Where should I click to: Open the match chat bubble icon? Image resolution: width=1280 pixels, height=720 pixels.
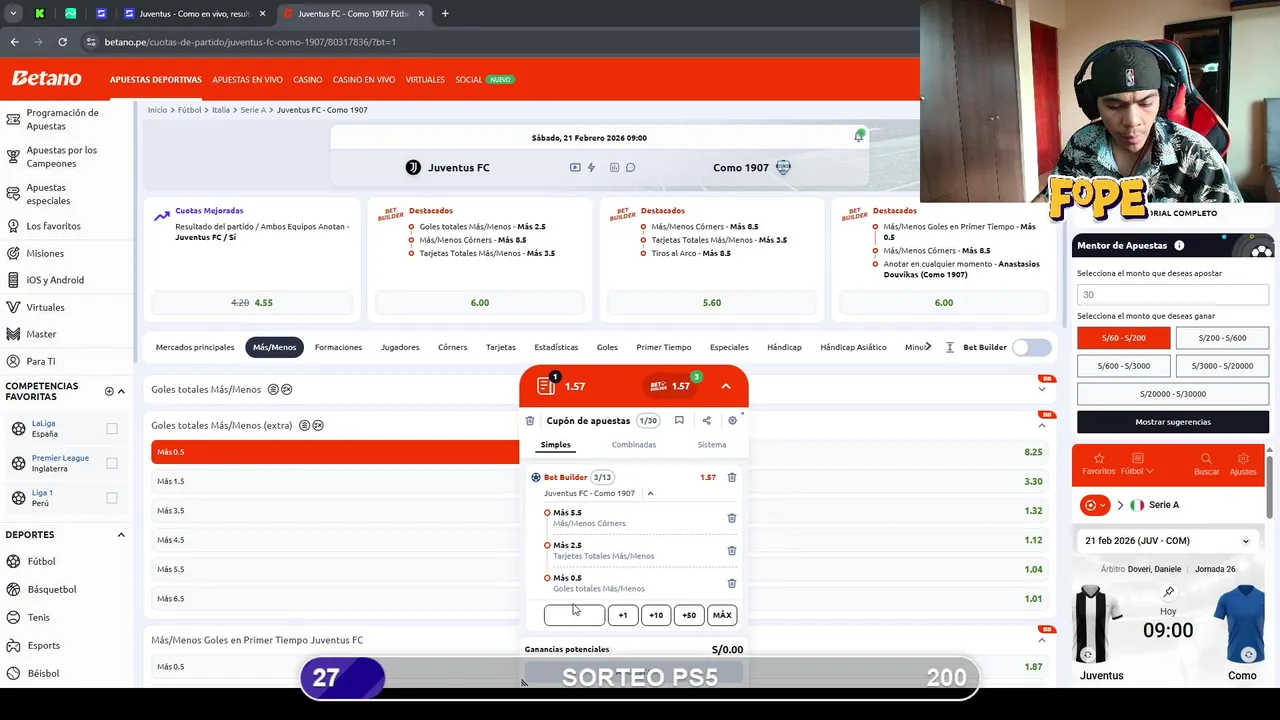(x=630, y=167)
